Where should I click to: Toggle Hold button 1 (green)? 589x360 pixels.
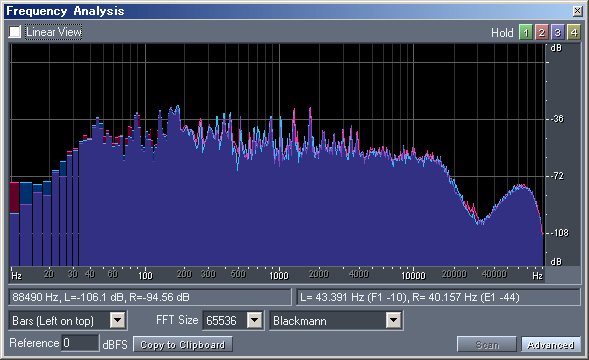coord(526,32)
